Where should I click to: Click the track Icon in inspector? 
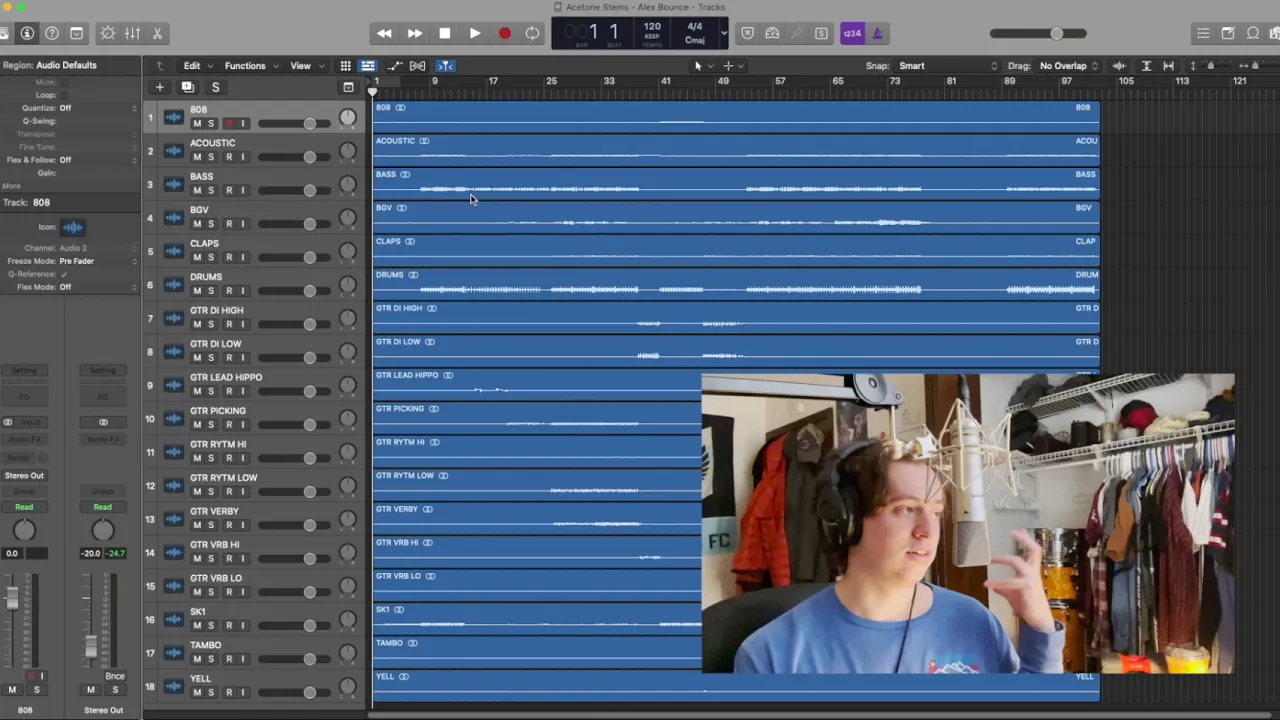[x=72, y=227]
